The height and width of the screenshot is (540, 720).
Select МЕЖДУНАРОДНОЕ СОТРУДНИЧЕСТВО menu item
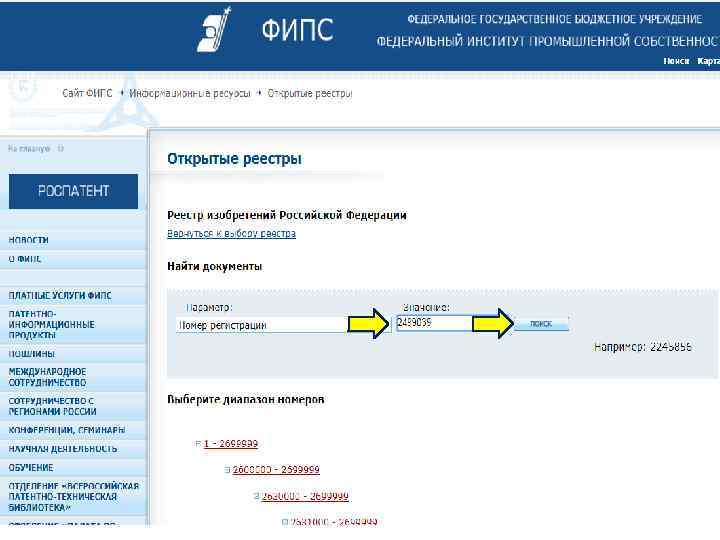pos(47,377)
